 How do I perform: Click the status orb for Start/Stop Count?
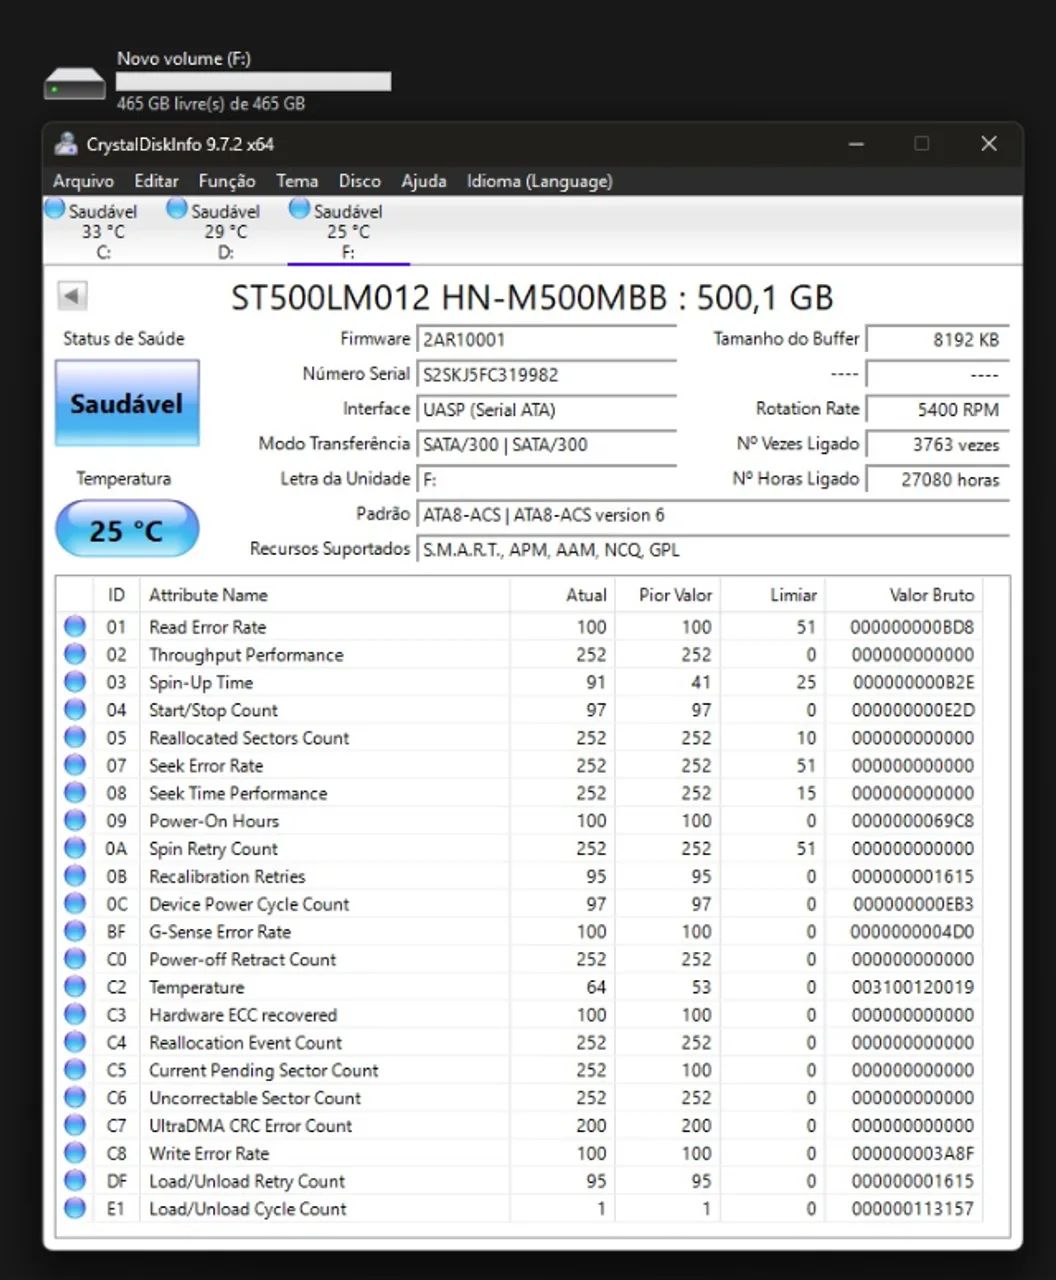(x=75, y=710)
